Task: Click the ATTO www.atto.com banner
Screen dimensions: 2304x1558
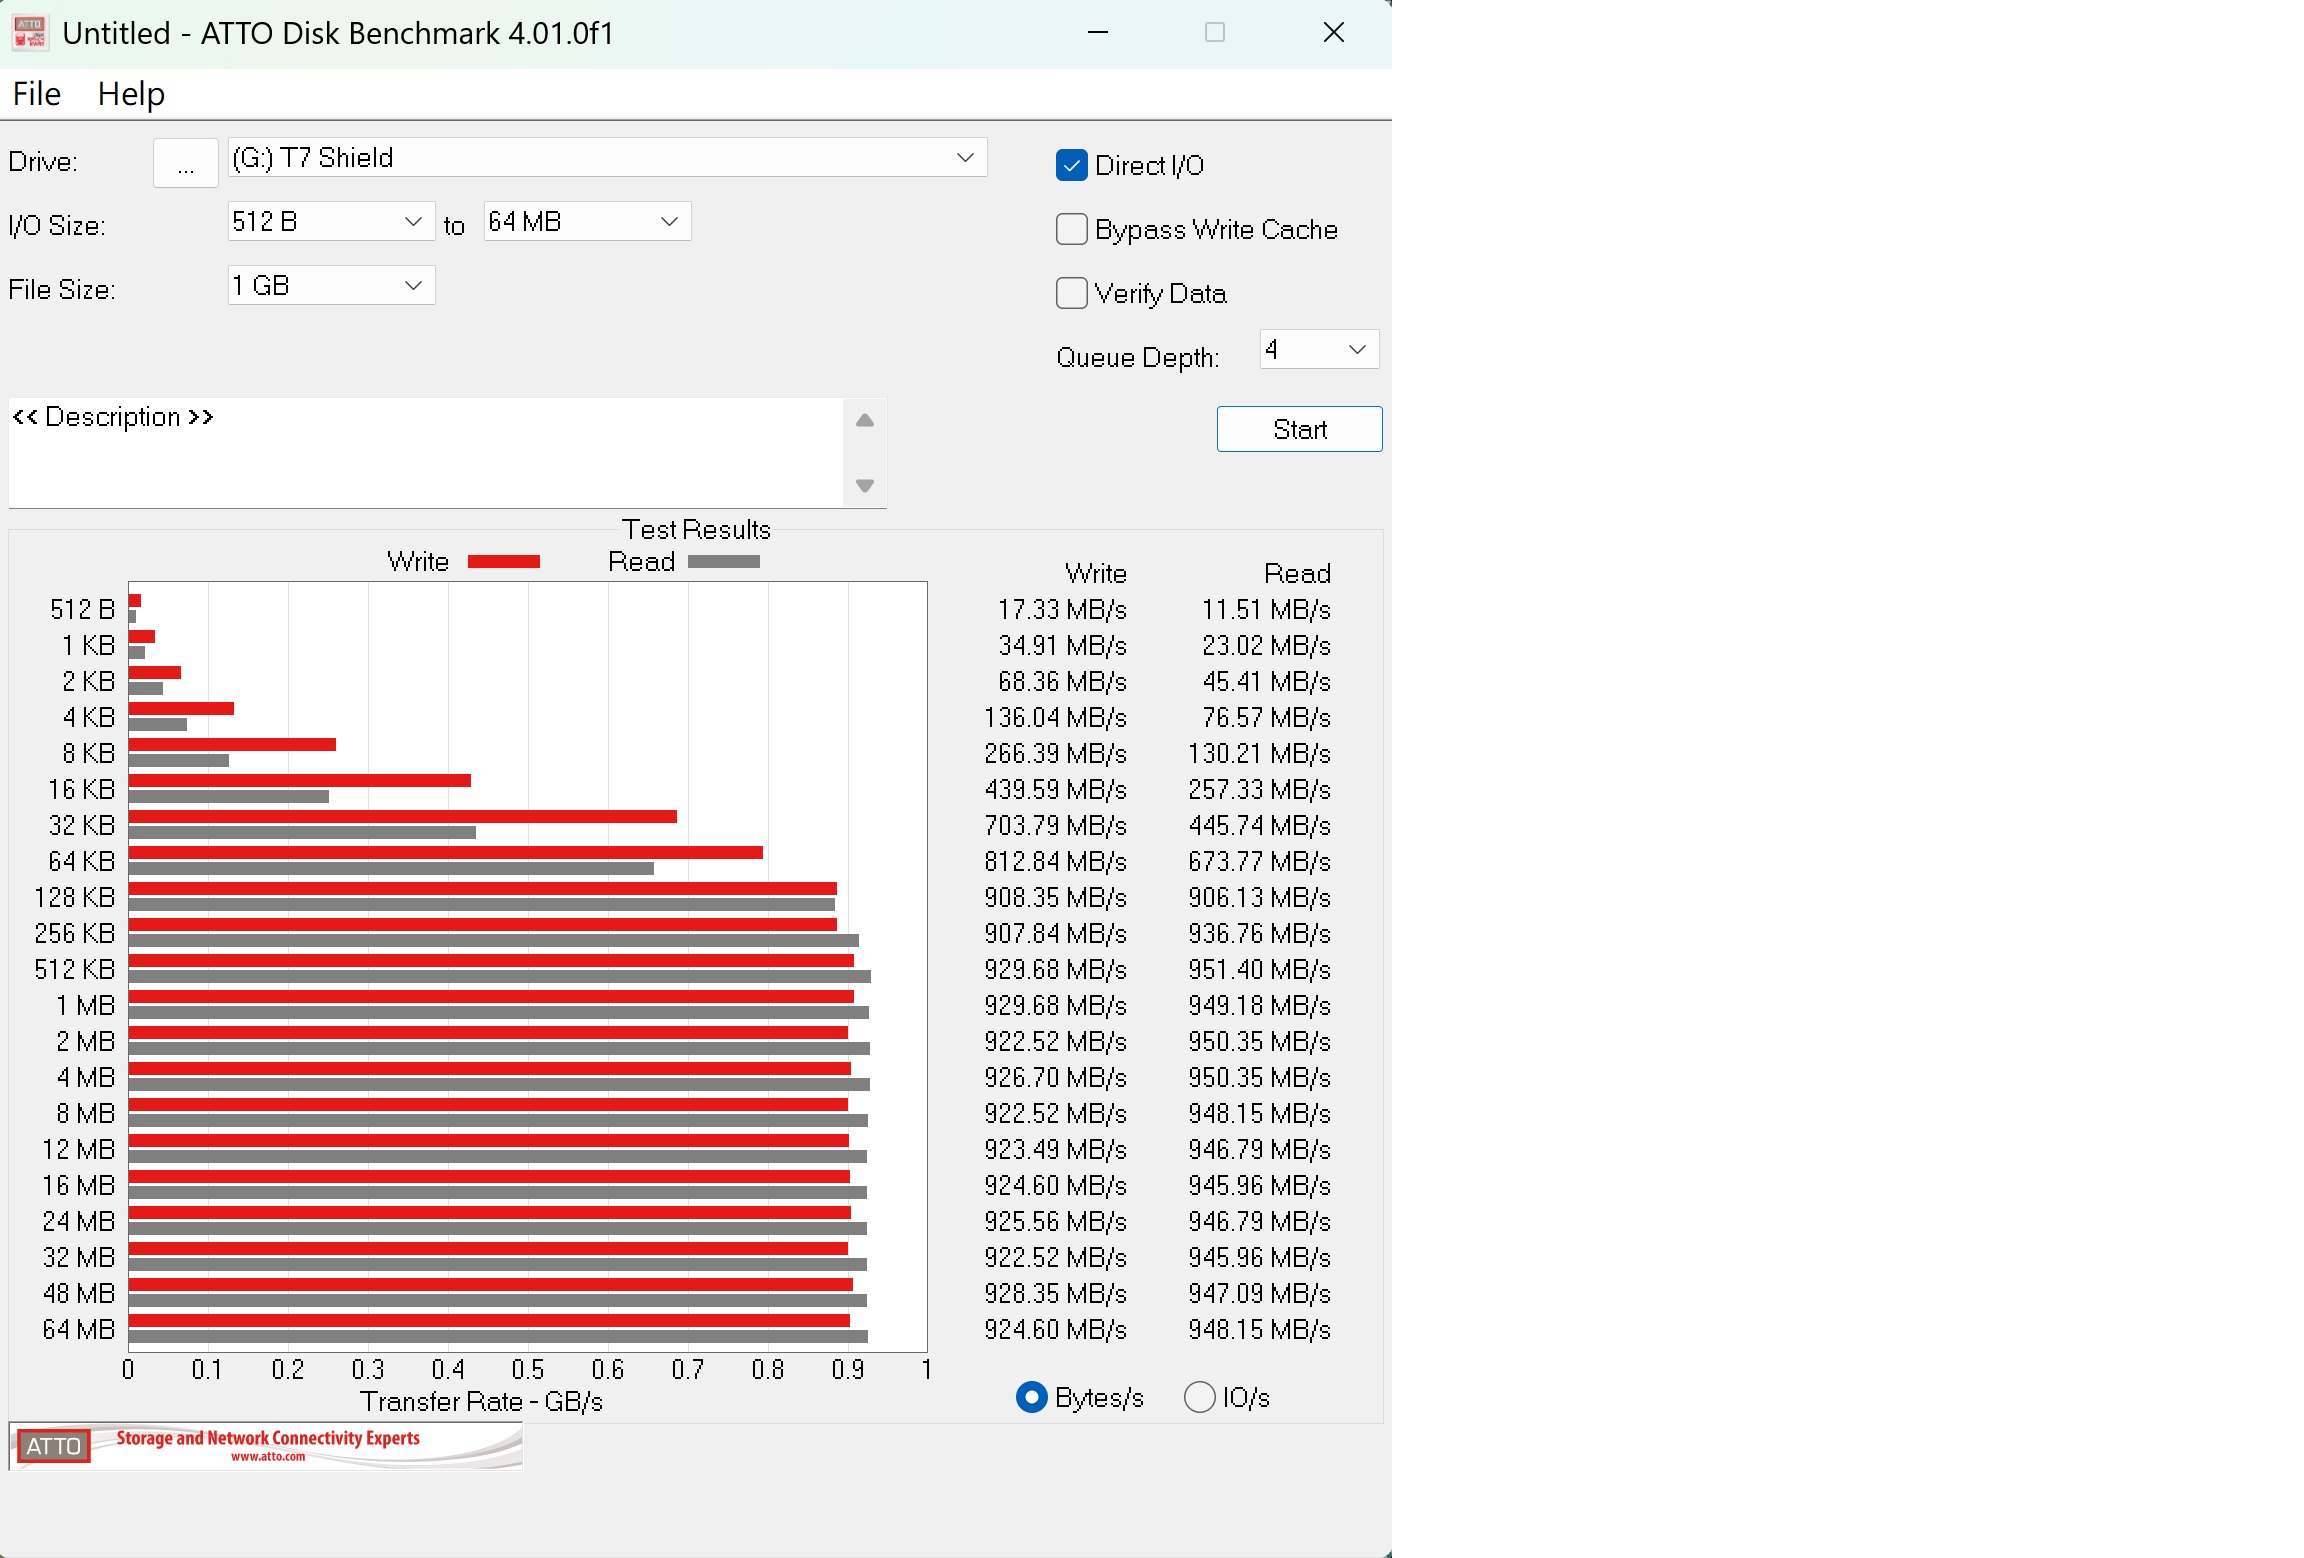Action: click(266, 1446)
